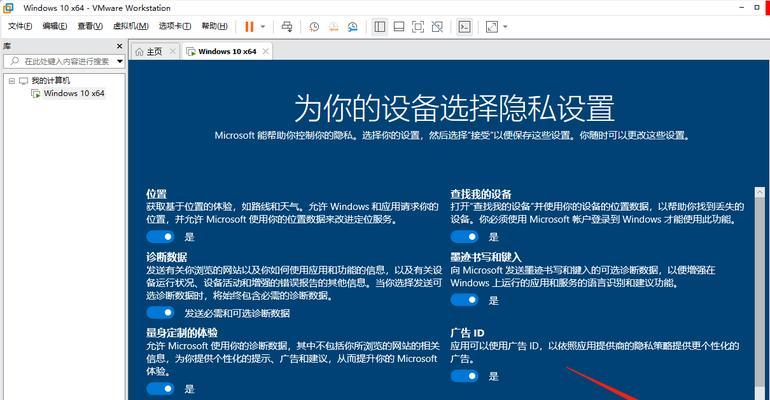Screen dimensions: 770x400
Task: Close the 主页 tab
Action: pos(172,51)
